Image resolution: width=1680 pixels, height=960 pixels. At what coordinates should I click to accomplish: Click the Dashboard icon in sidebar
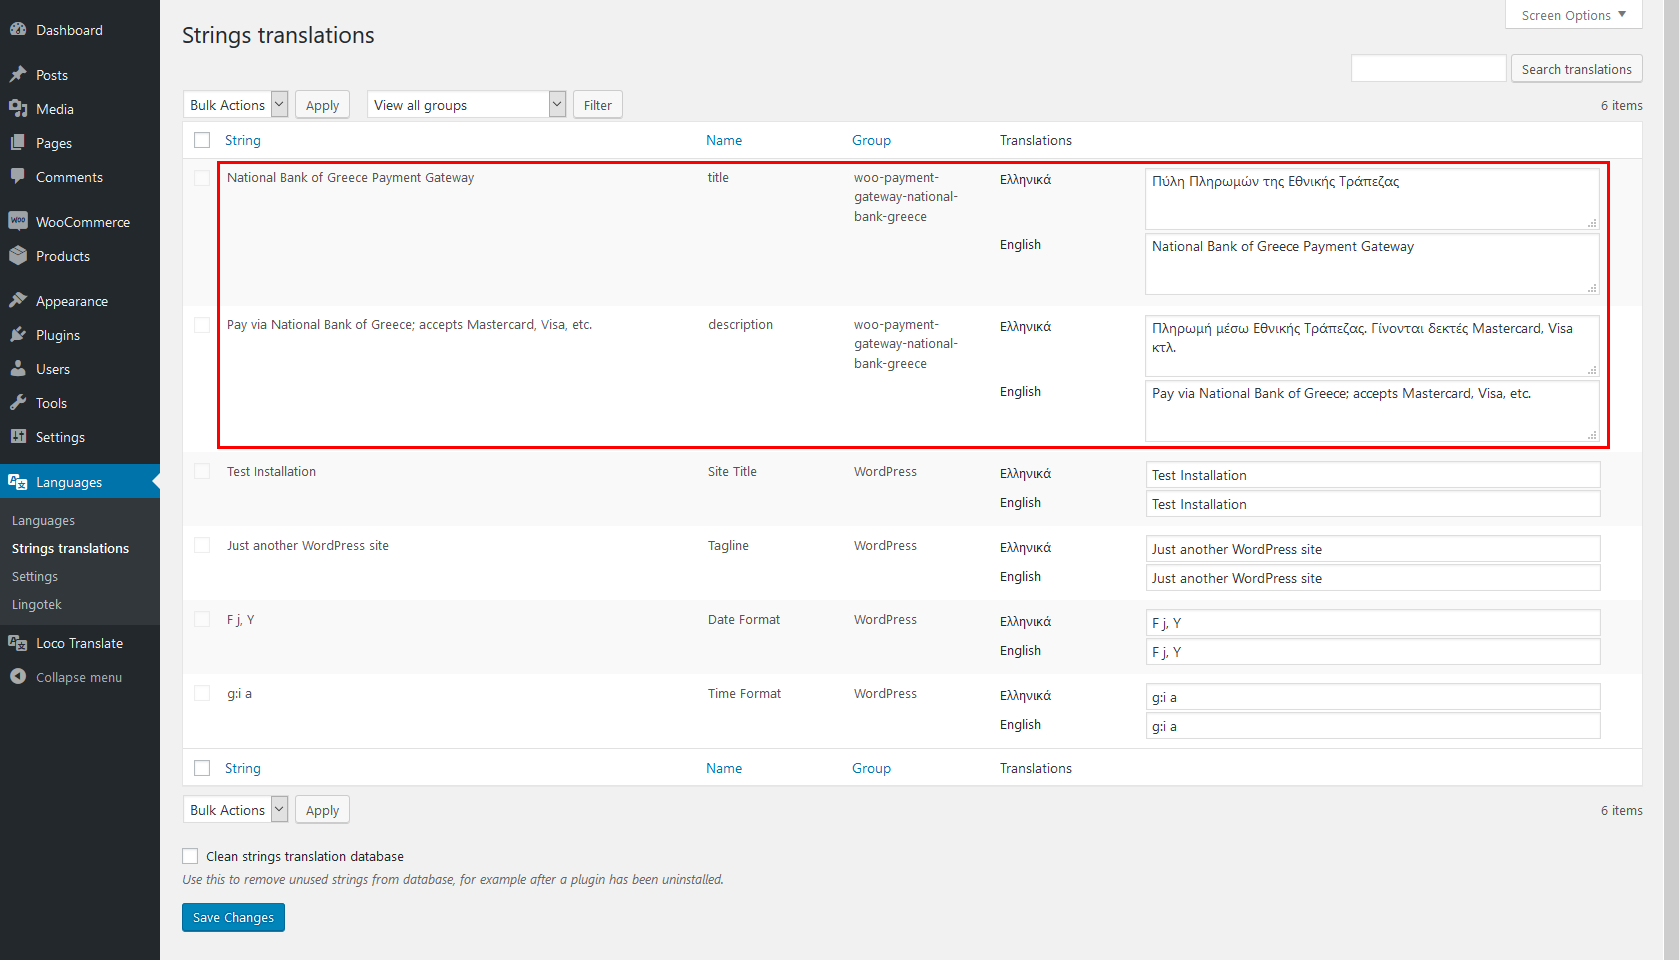coord(18,30)
